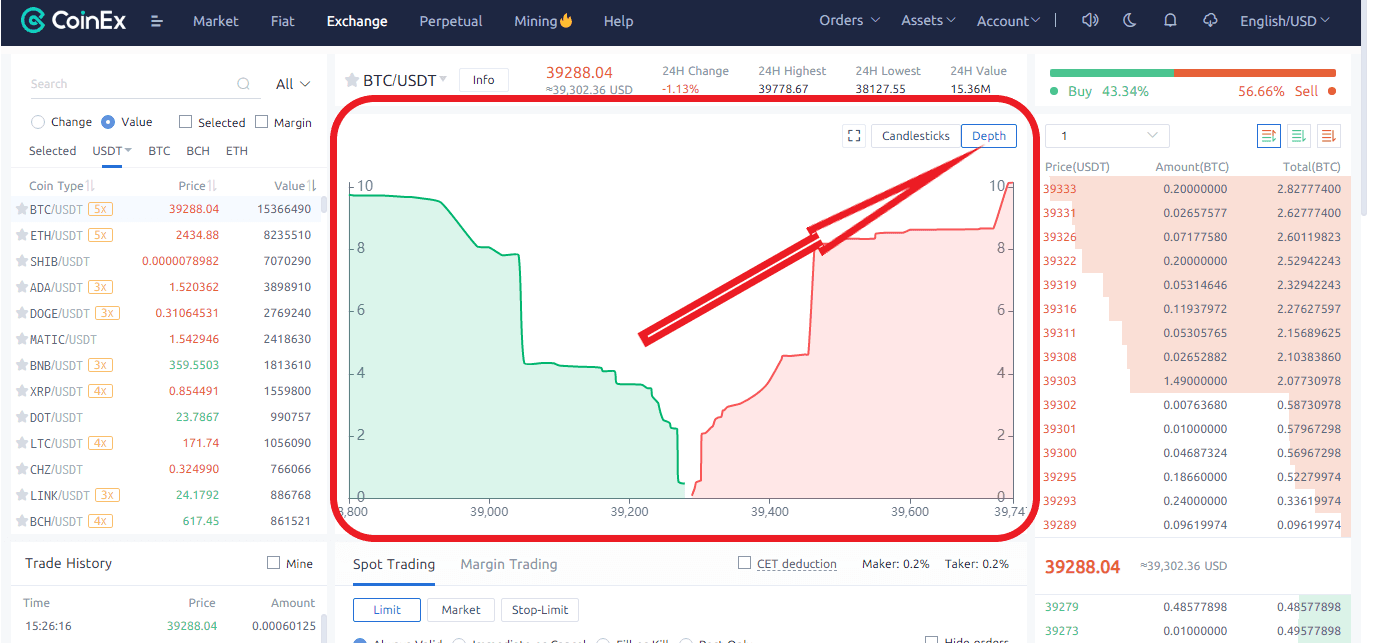
Task: Enable the CET deduction checkbox
Action: tap(744, 563)
